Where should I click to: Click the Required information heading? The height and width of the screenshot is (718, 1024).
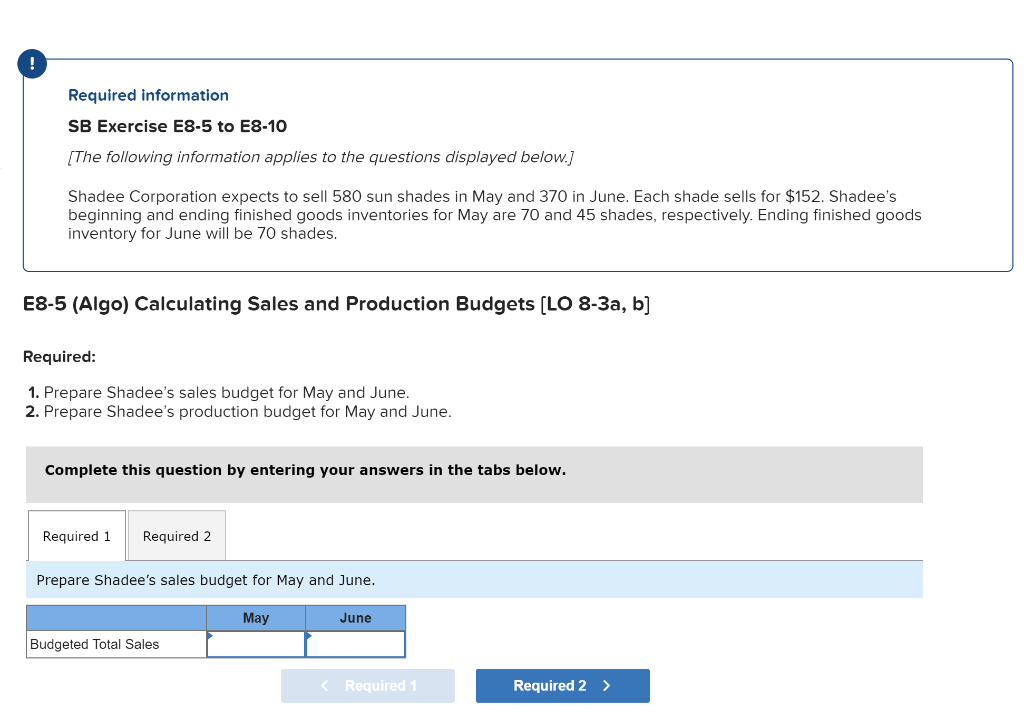148,95
